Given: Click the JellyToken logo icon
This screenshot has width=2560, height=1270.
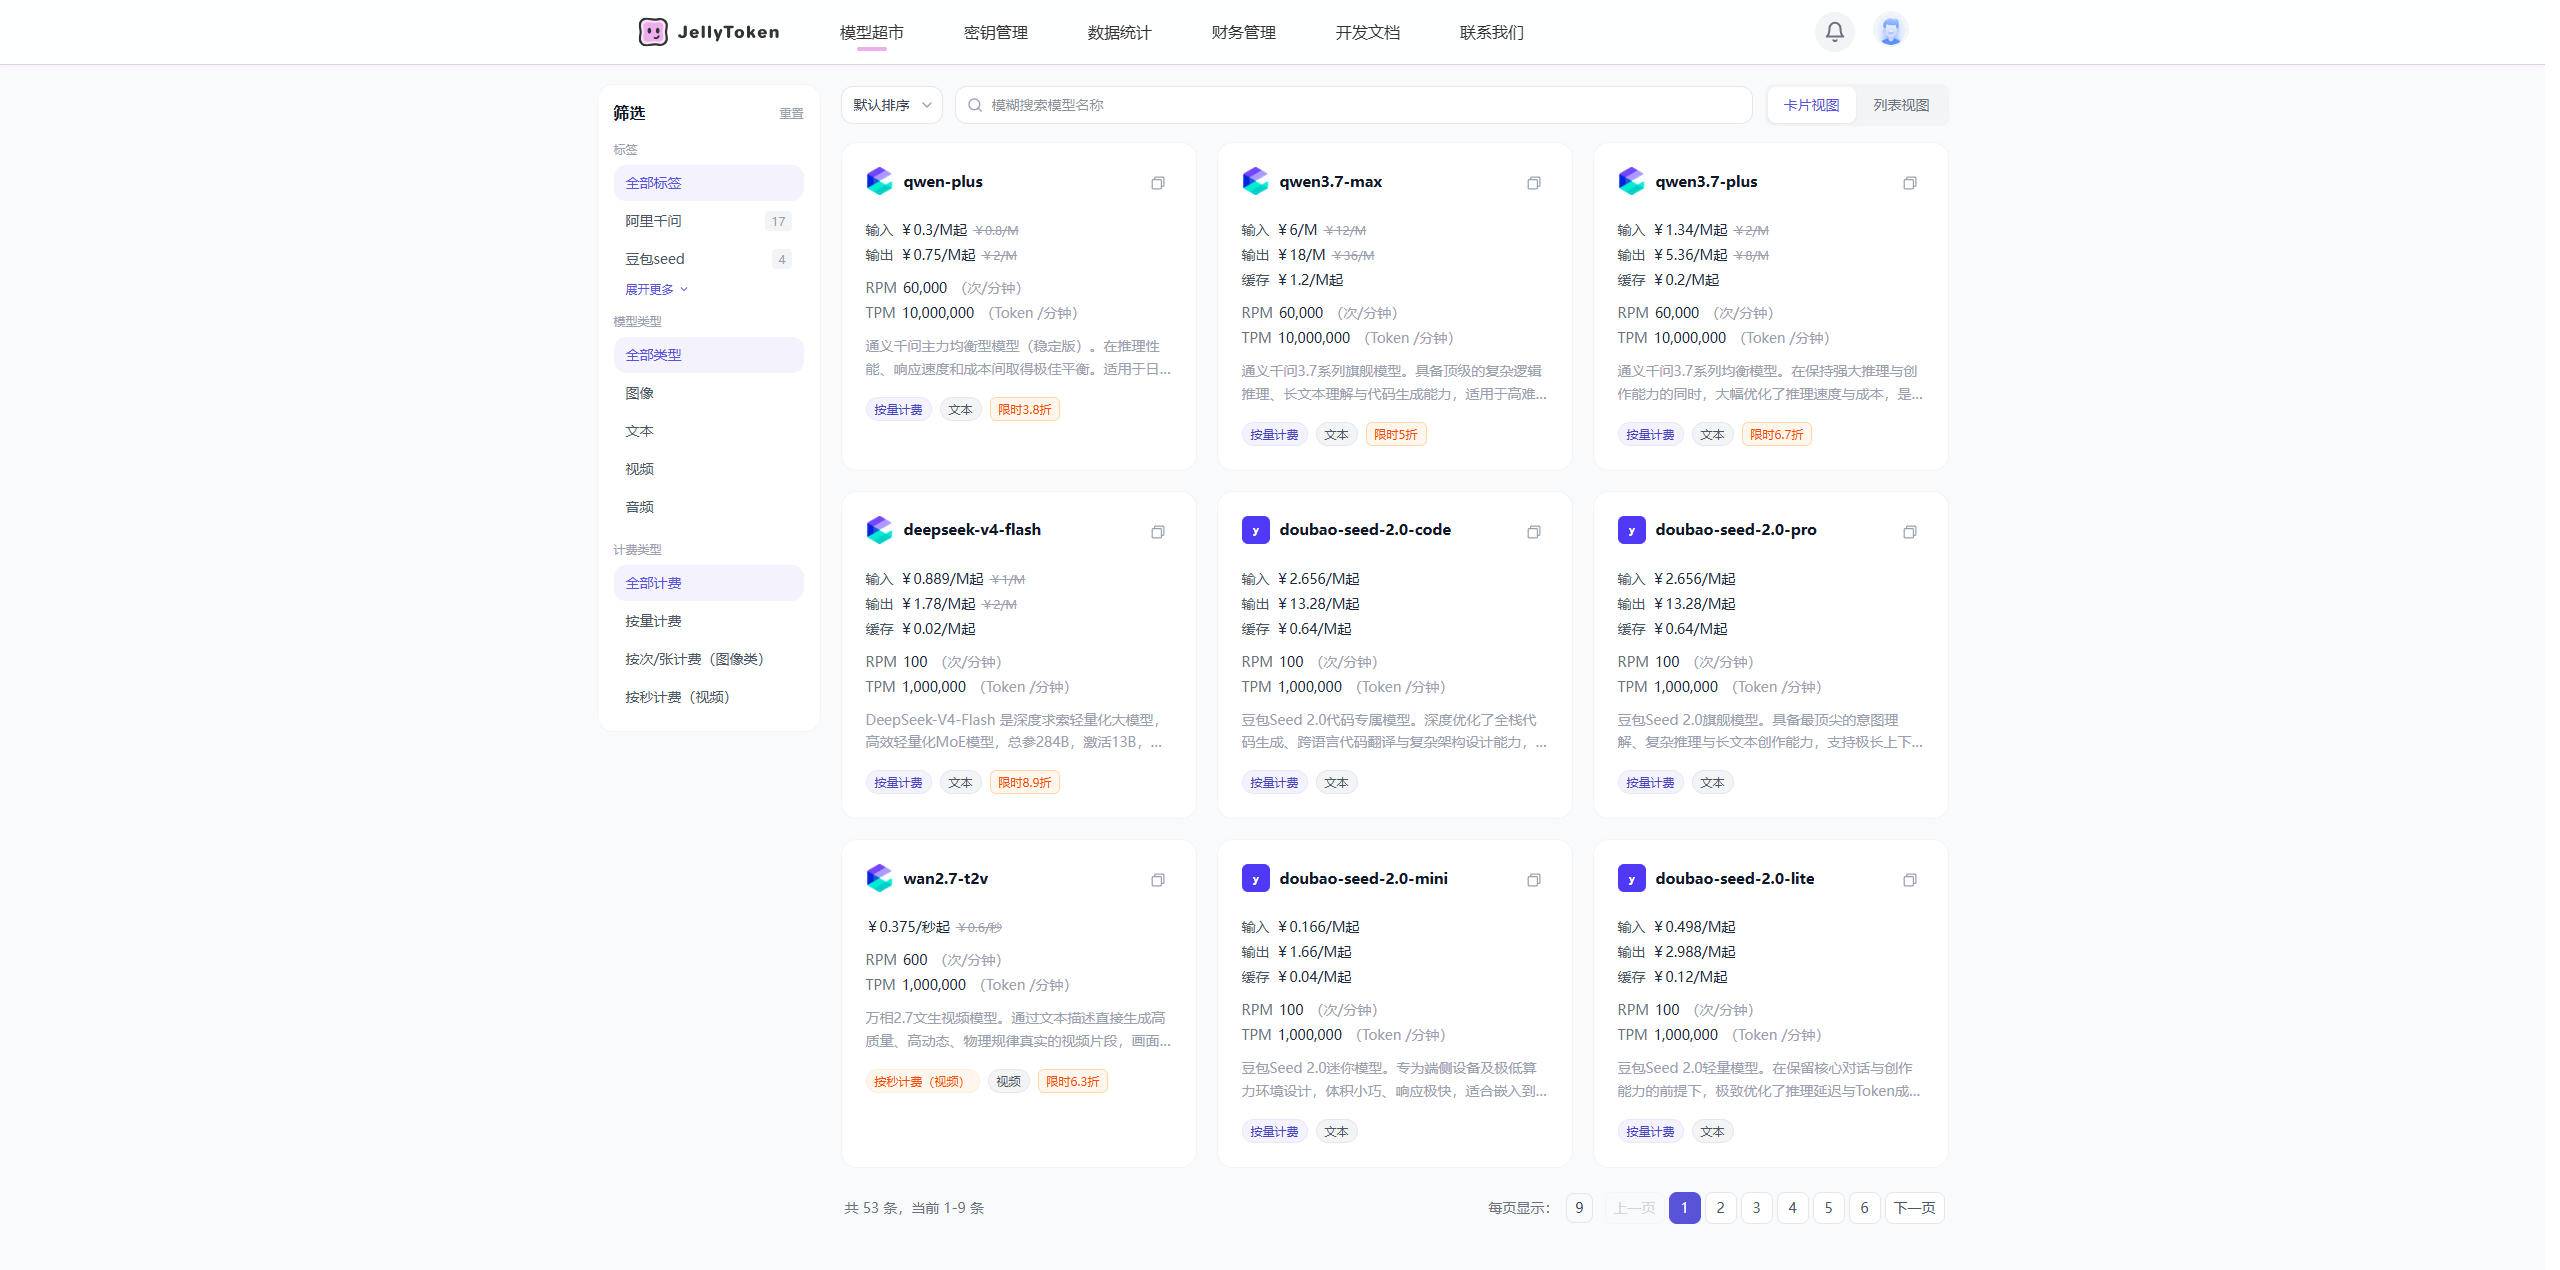Looking at the screenshot, I should (x=653, y=32).
